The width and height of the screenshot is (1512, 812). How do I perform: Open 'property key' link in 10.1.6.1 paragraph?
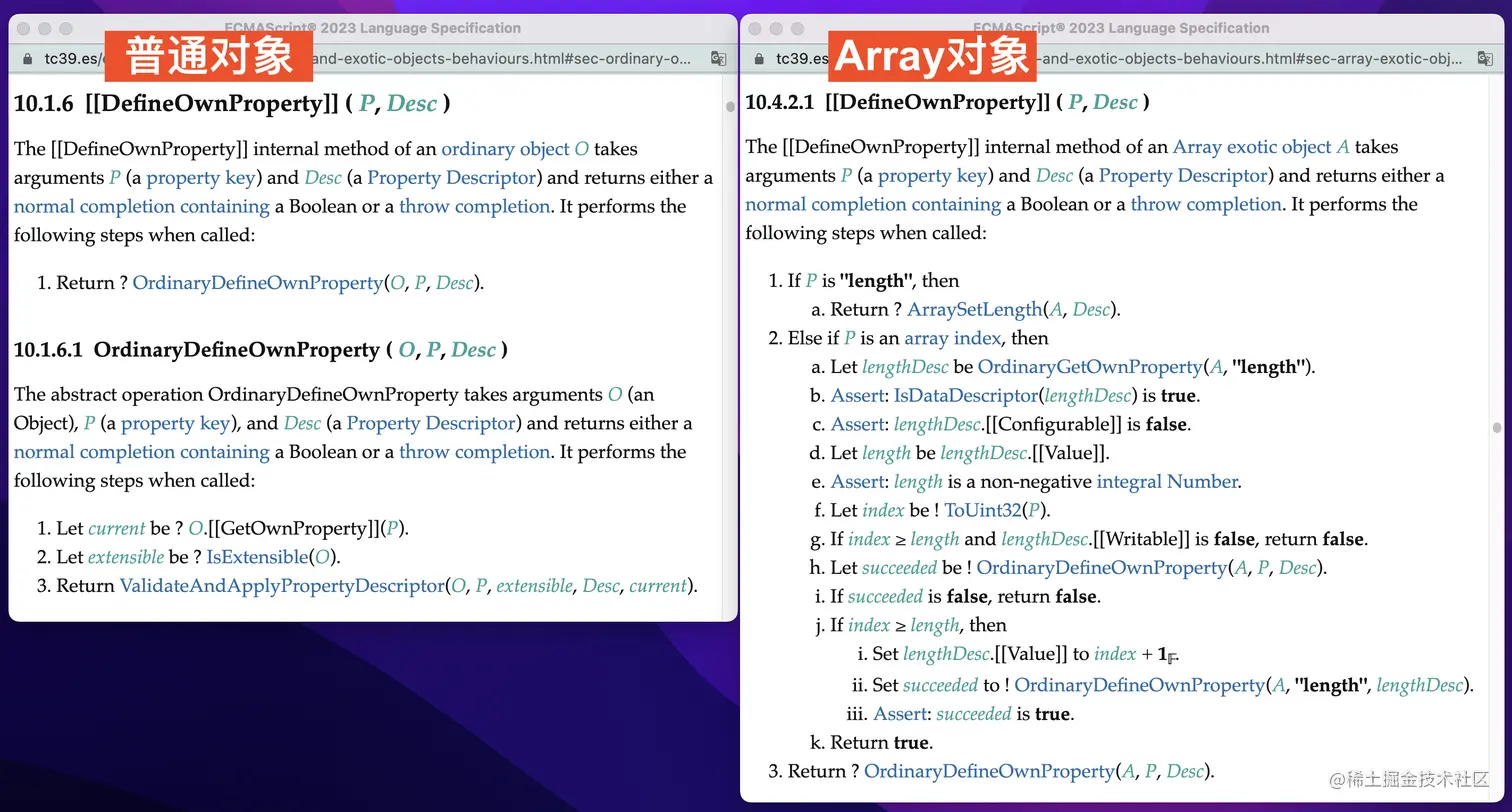coord(175,423)
